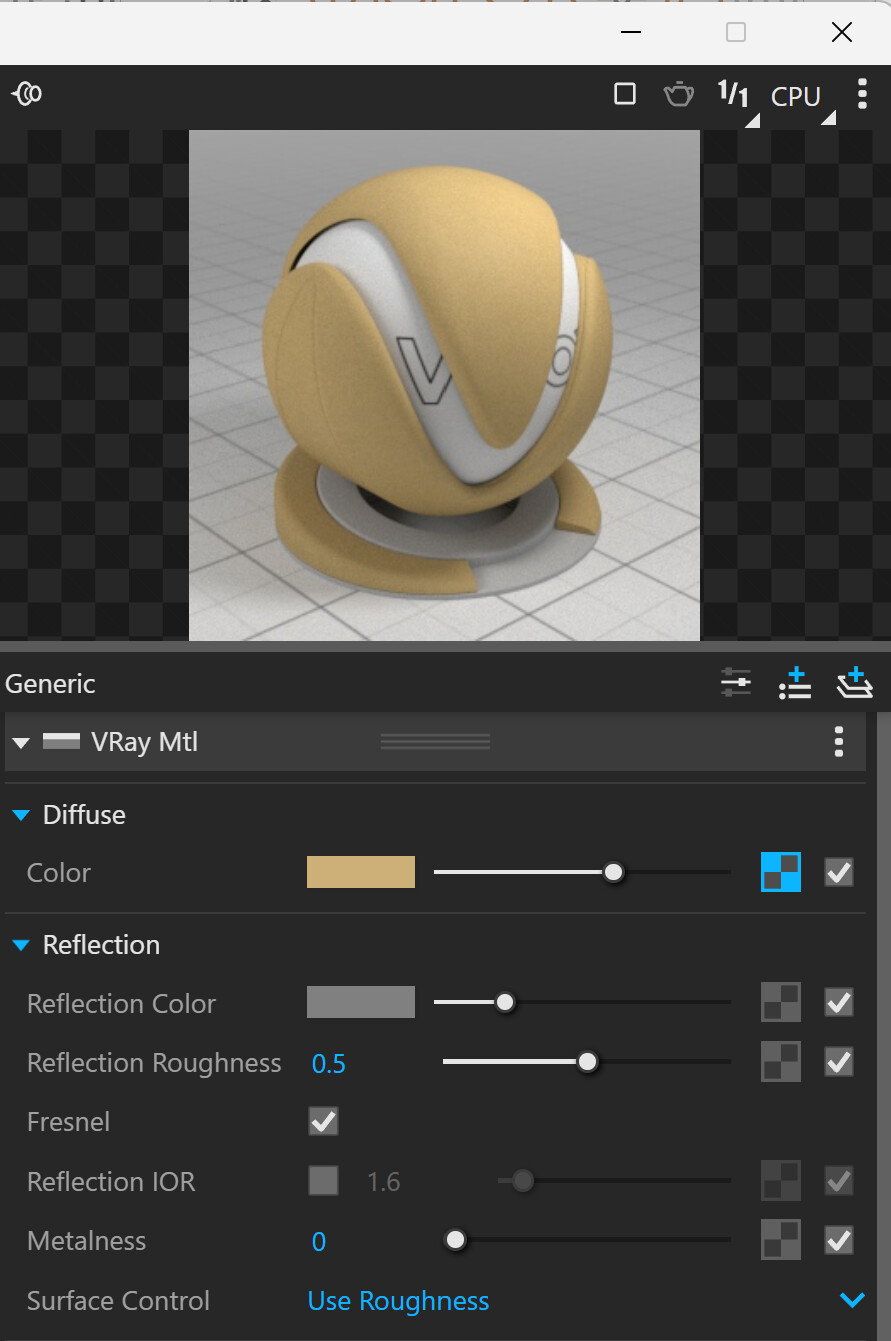Maximize the material editor window

pyautogui.click(x=736, y=32)
